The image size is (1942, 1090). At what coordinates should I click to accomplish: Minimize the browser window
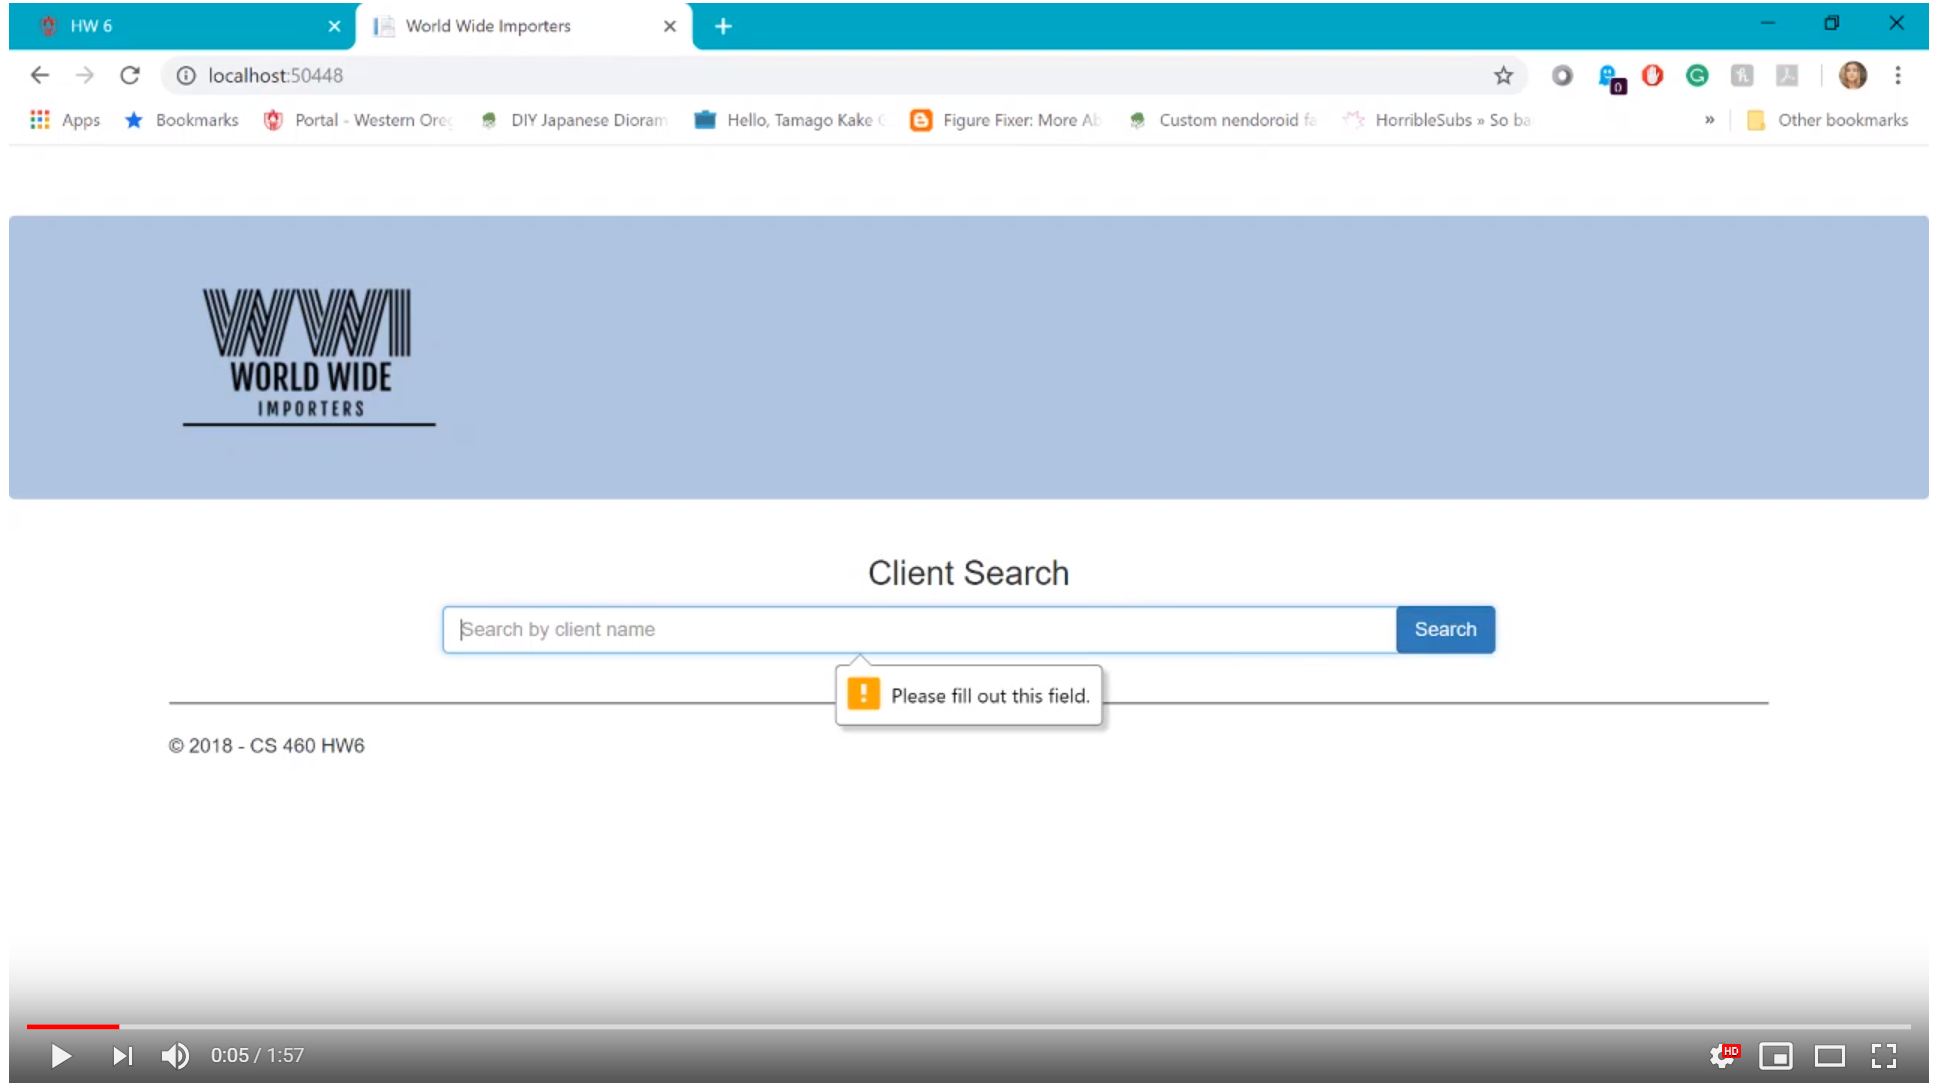coord(1767,23)
